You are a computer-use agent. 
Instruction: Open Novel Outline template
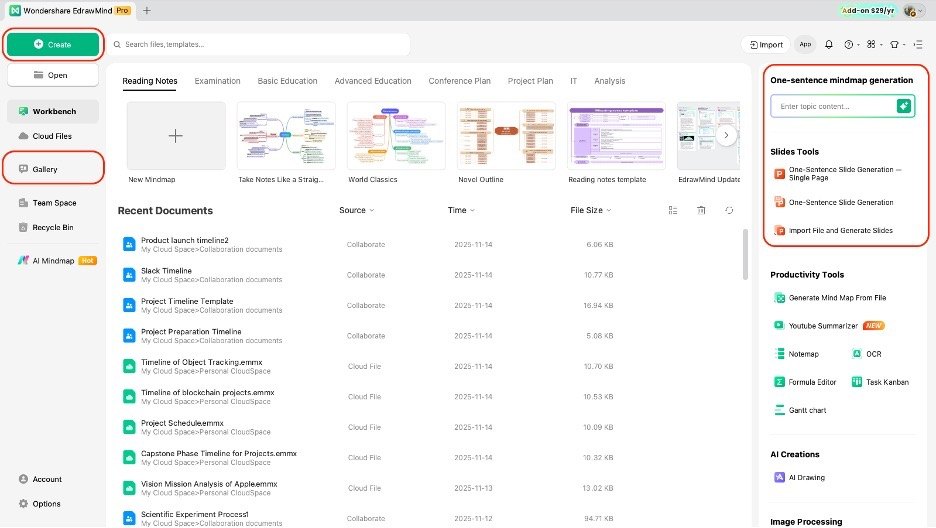click(x=506, y=135)
